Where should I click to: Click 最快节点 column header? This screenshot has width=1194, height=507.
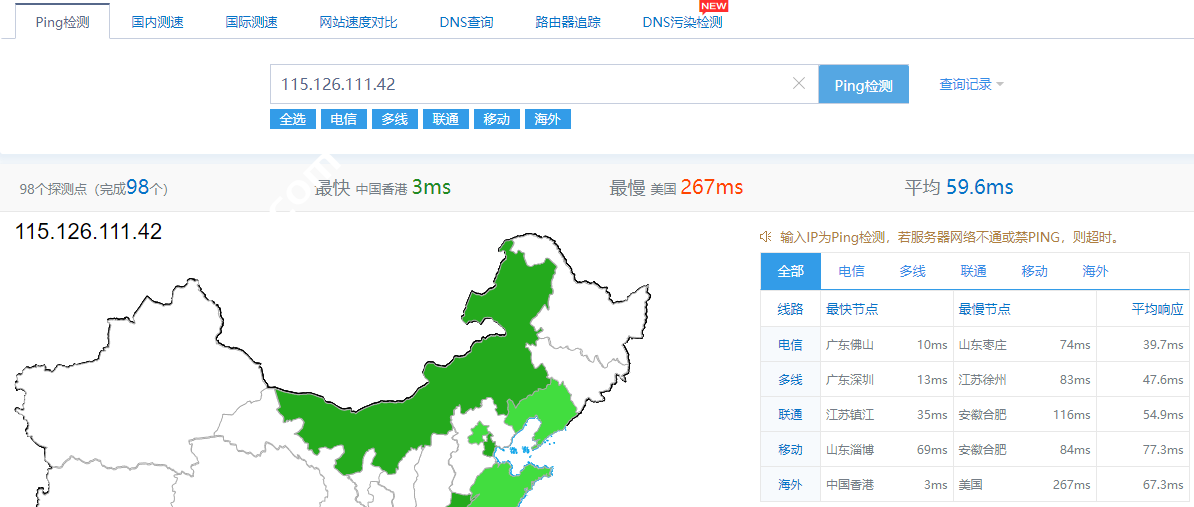(852, 309)
